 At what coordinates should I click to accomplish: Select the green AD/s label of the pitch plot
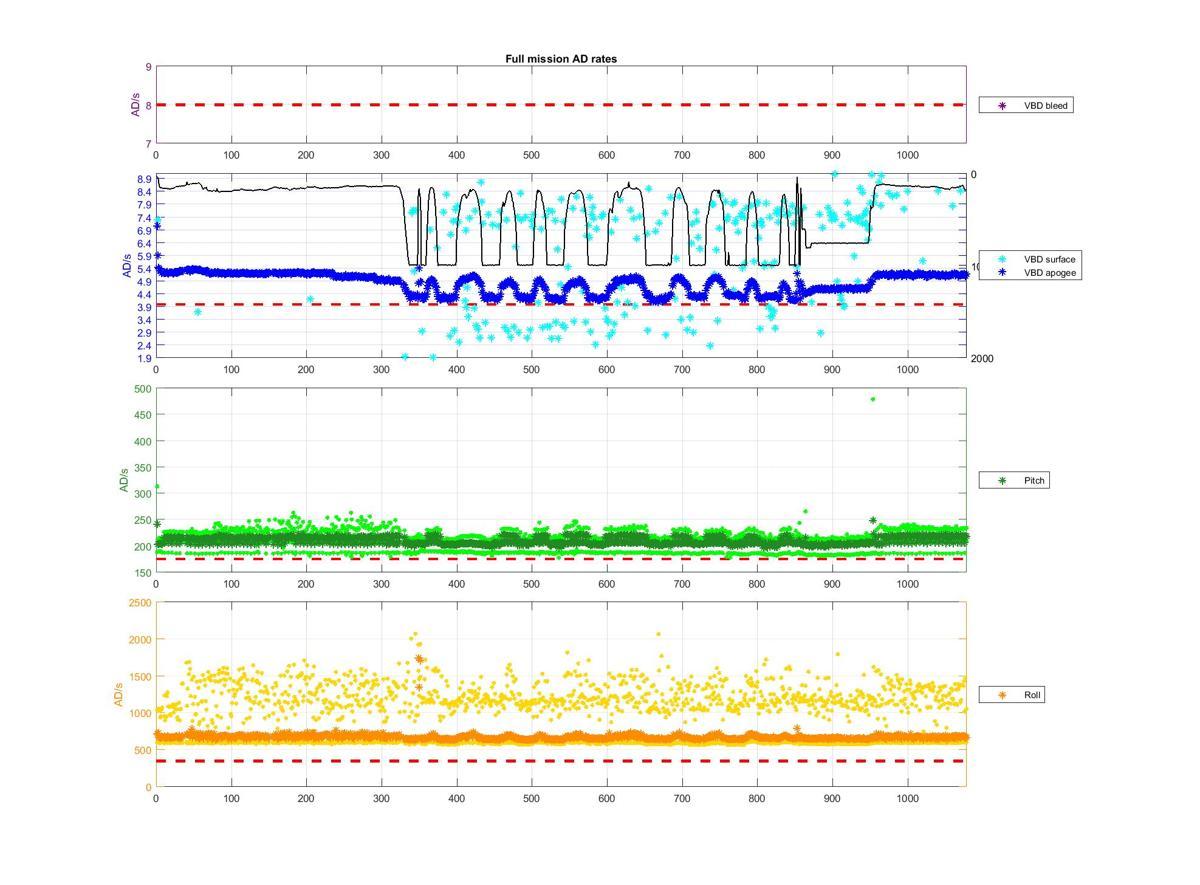click(x=124, y=480)
